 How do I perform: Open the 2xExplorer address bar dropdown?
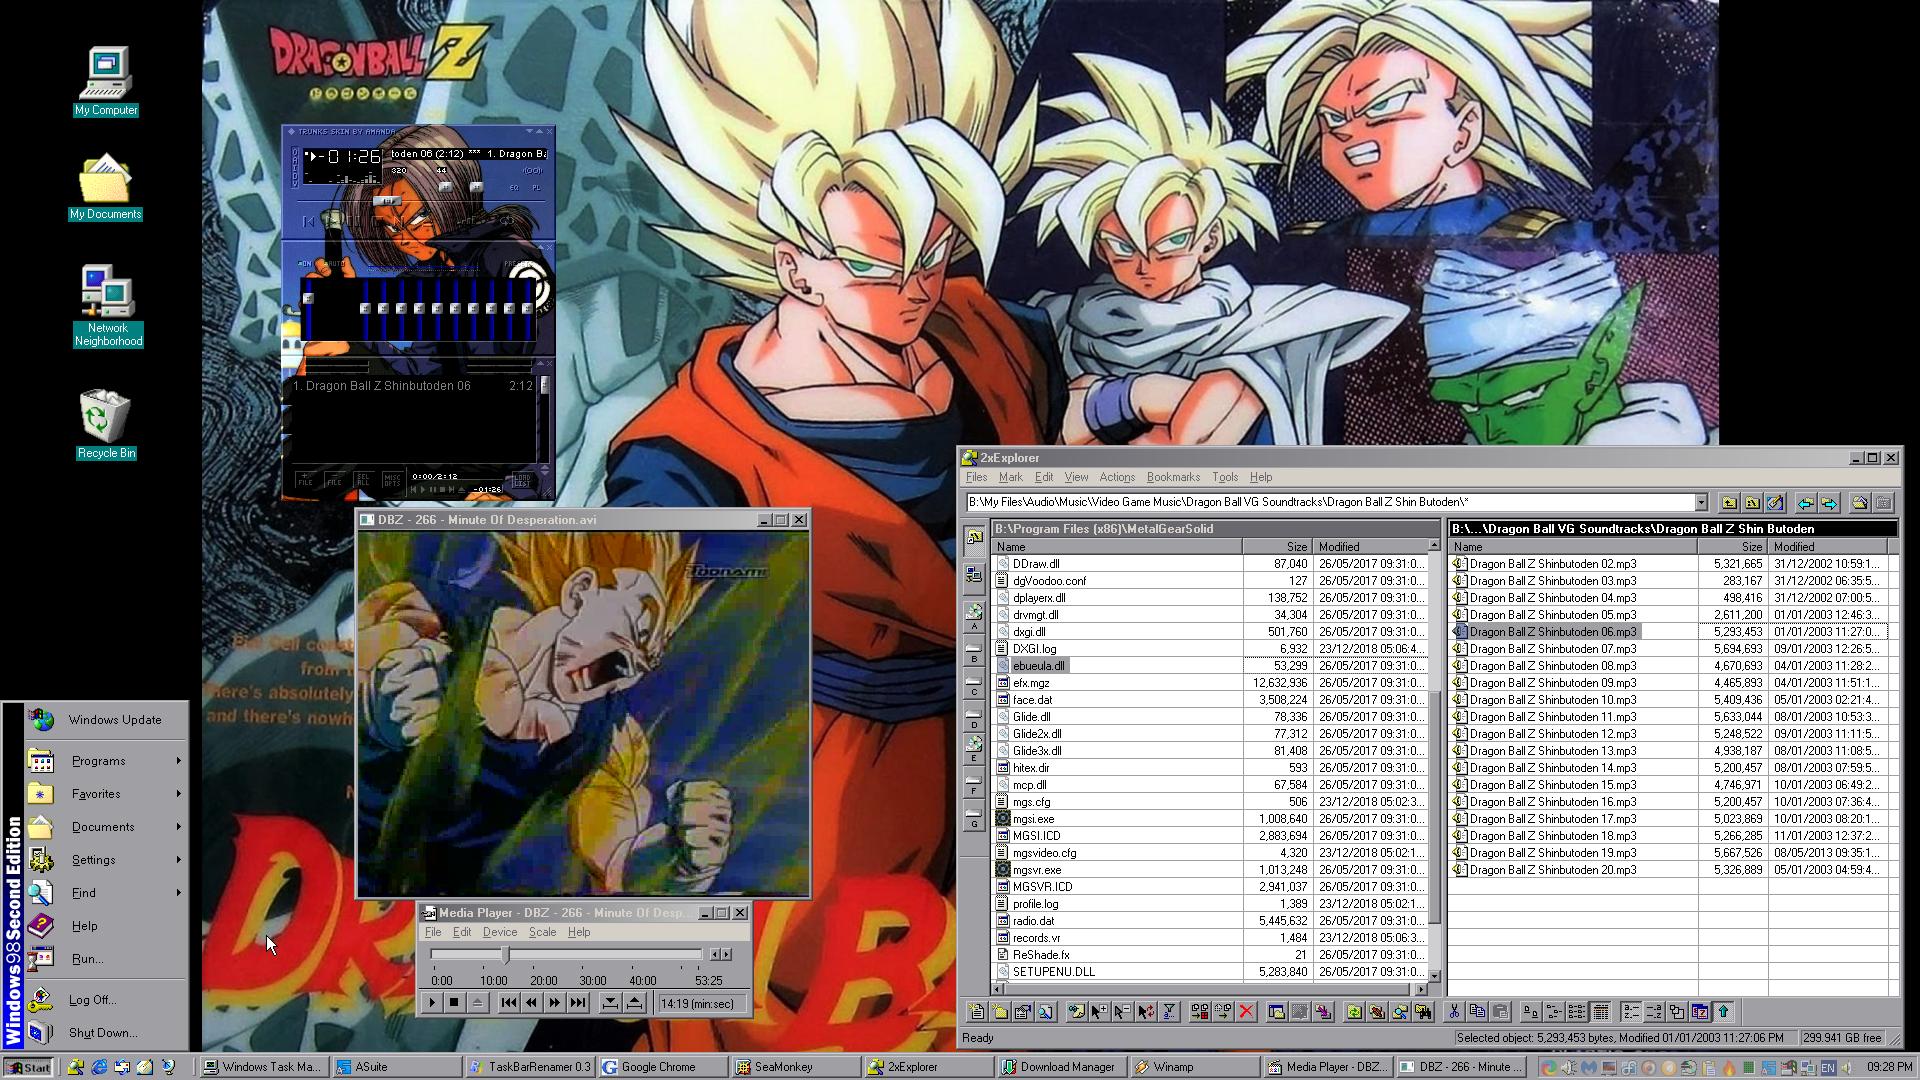(1701, 503)
